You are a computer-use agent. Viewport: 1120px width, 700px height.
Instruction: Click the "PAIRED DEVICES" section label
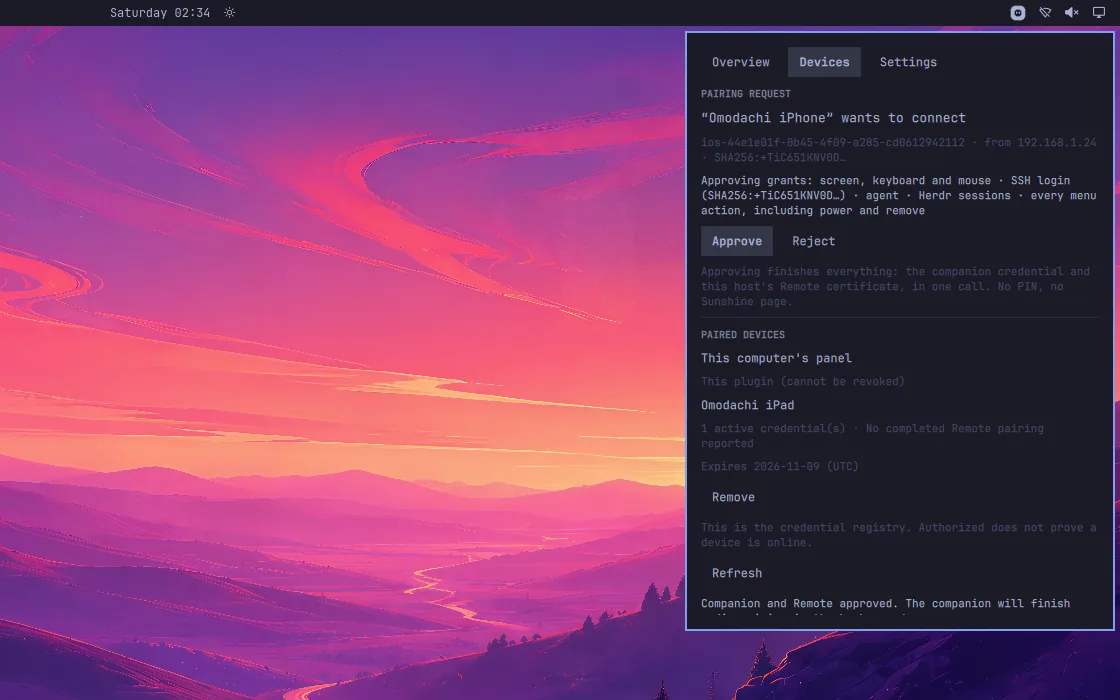tap(743, 335)
